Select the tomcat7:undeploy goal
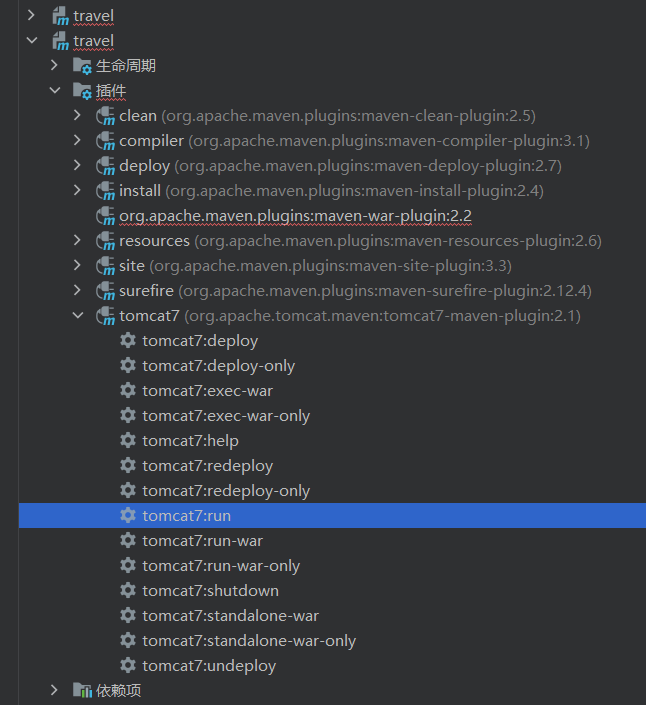Image resolution: width=646 pixels, height=705 pixels. click(209, 666)
